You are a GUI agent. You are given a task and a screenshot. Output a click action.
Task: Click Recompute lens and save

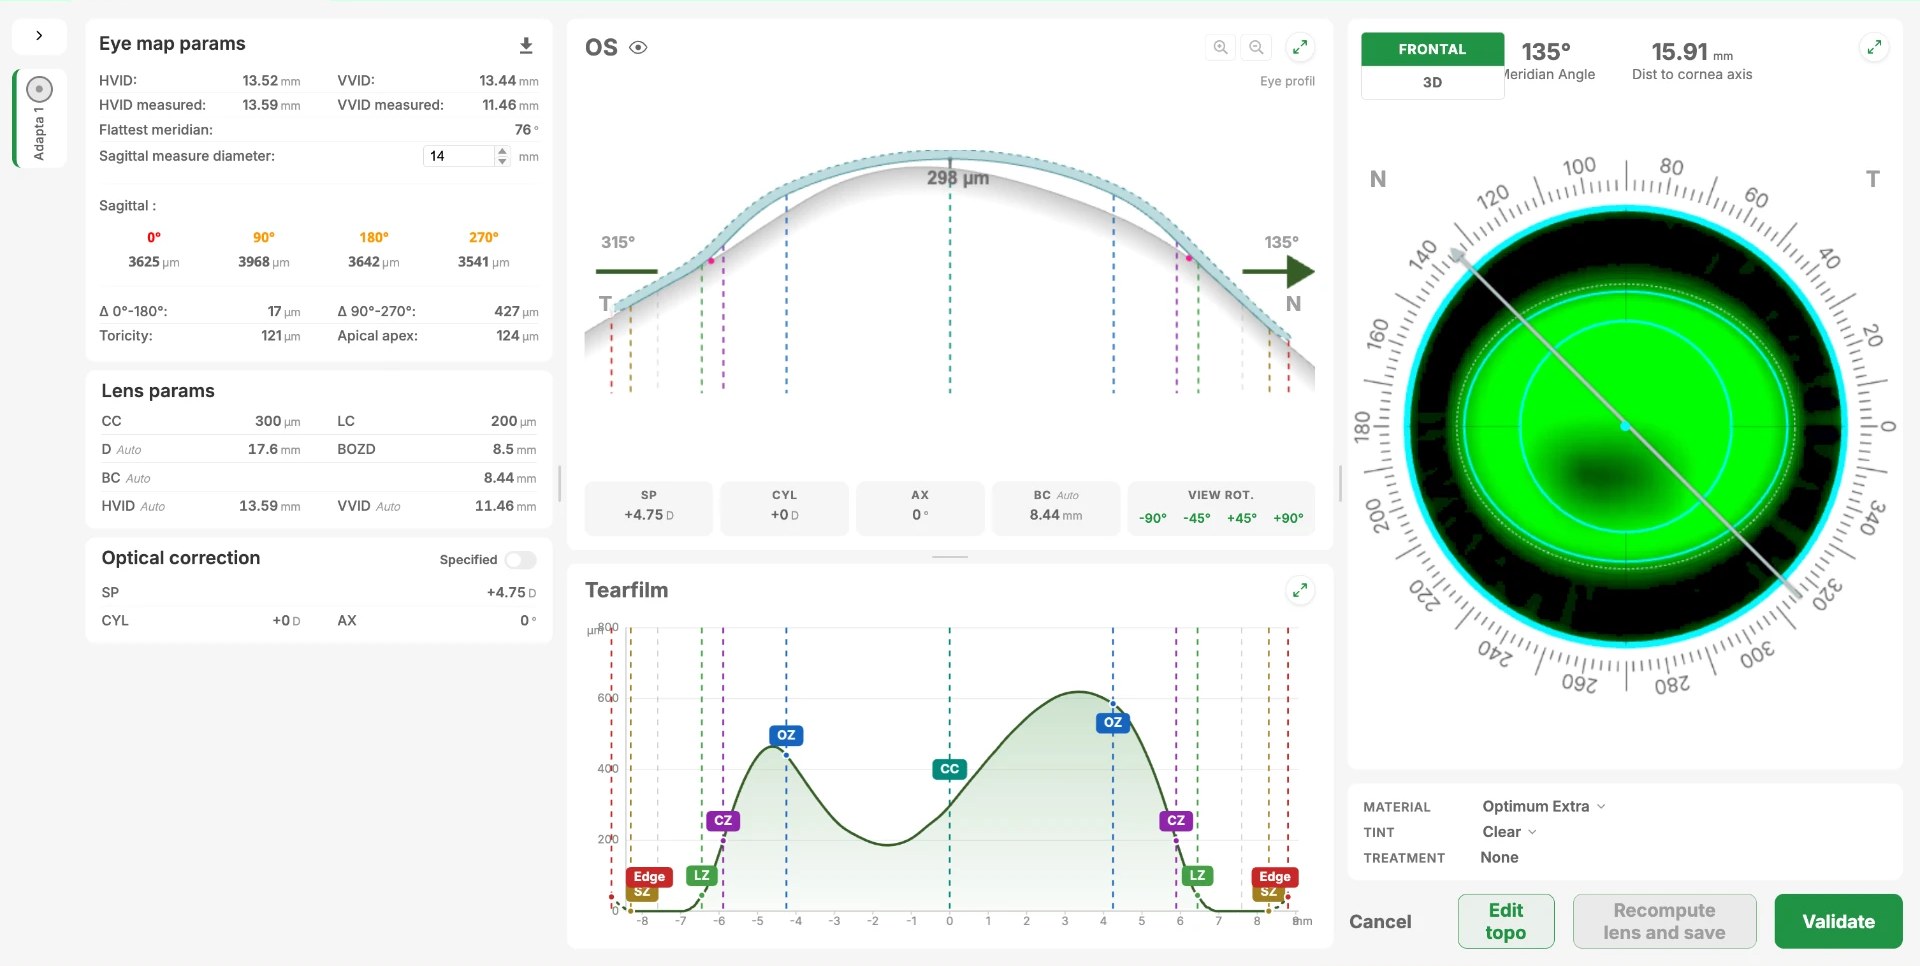click(x=1664, y=921)
